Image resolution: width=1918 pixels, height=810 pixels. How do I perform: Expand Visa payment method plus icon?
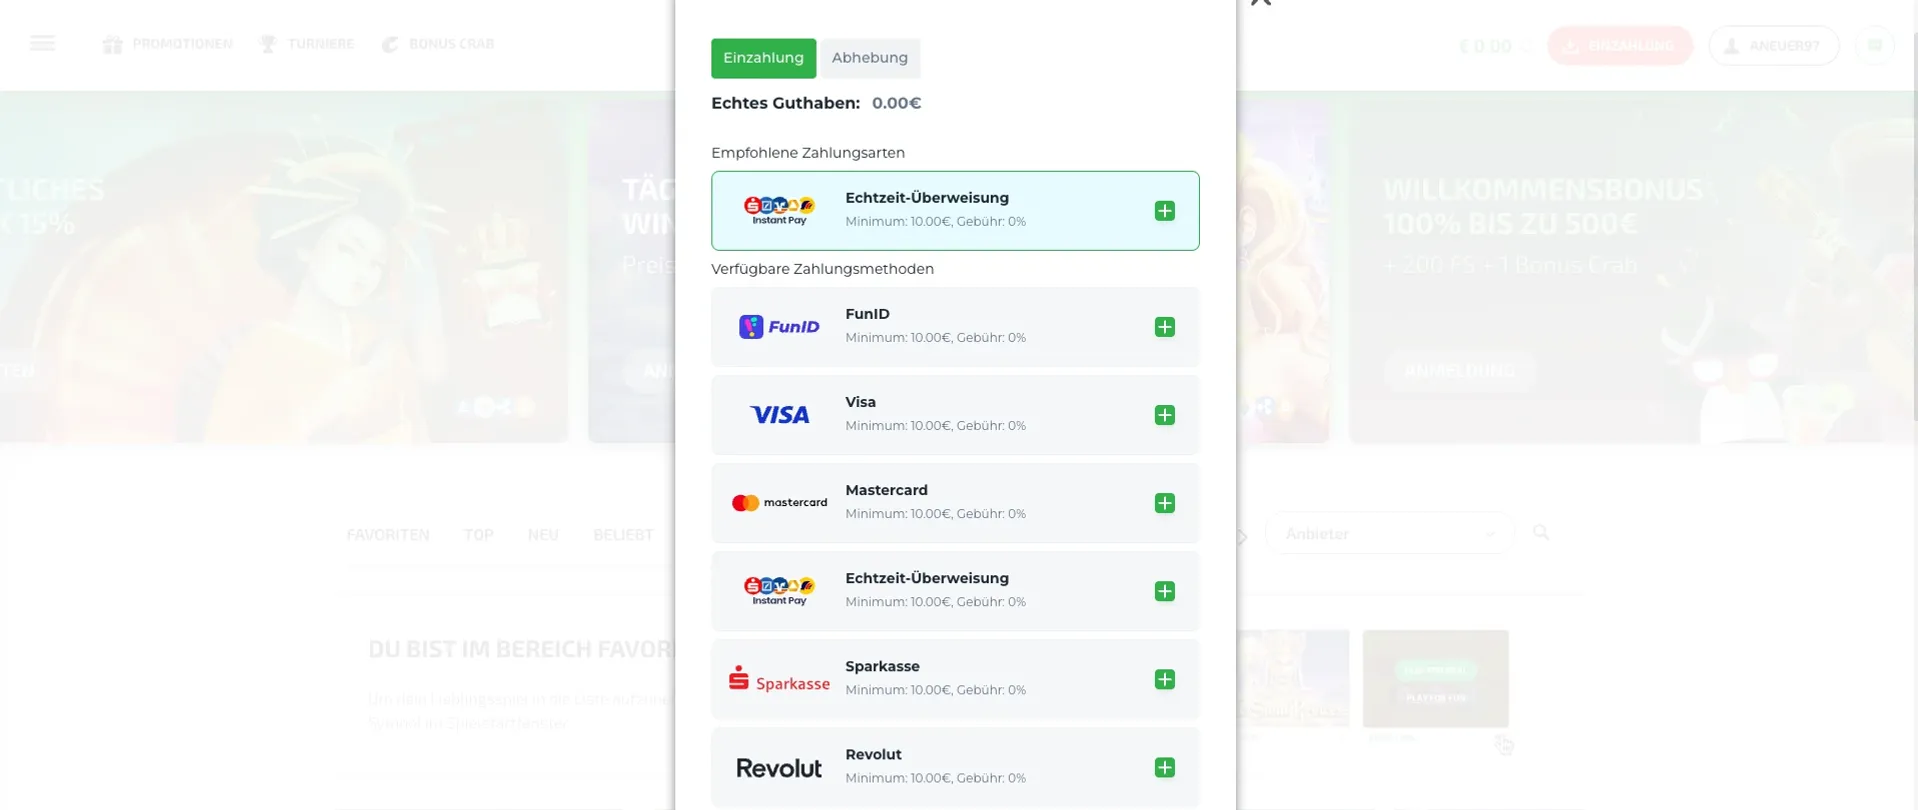[1164, 415]
